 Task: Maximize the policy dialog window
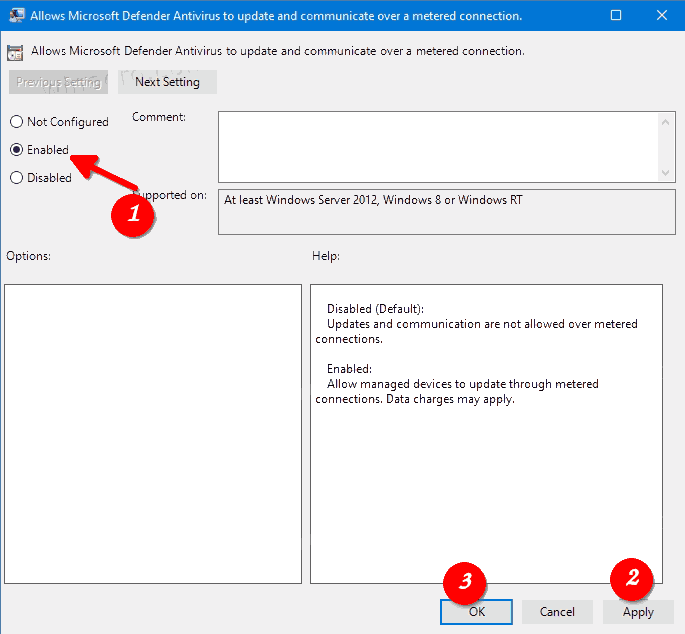pos(616,15)
